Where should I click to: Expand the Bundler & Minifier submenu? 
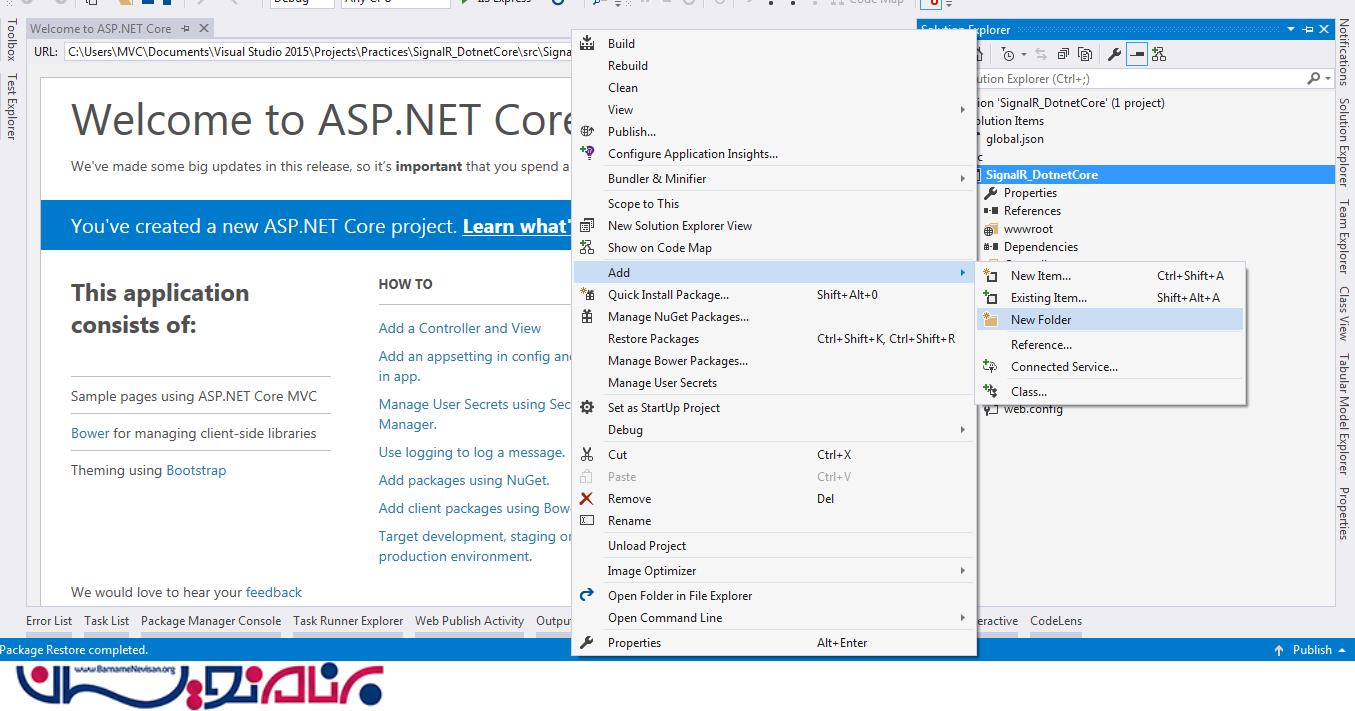(x=962, y=179)
